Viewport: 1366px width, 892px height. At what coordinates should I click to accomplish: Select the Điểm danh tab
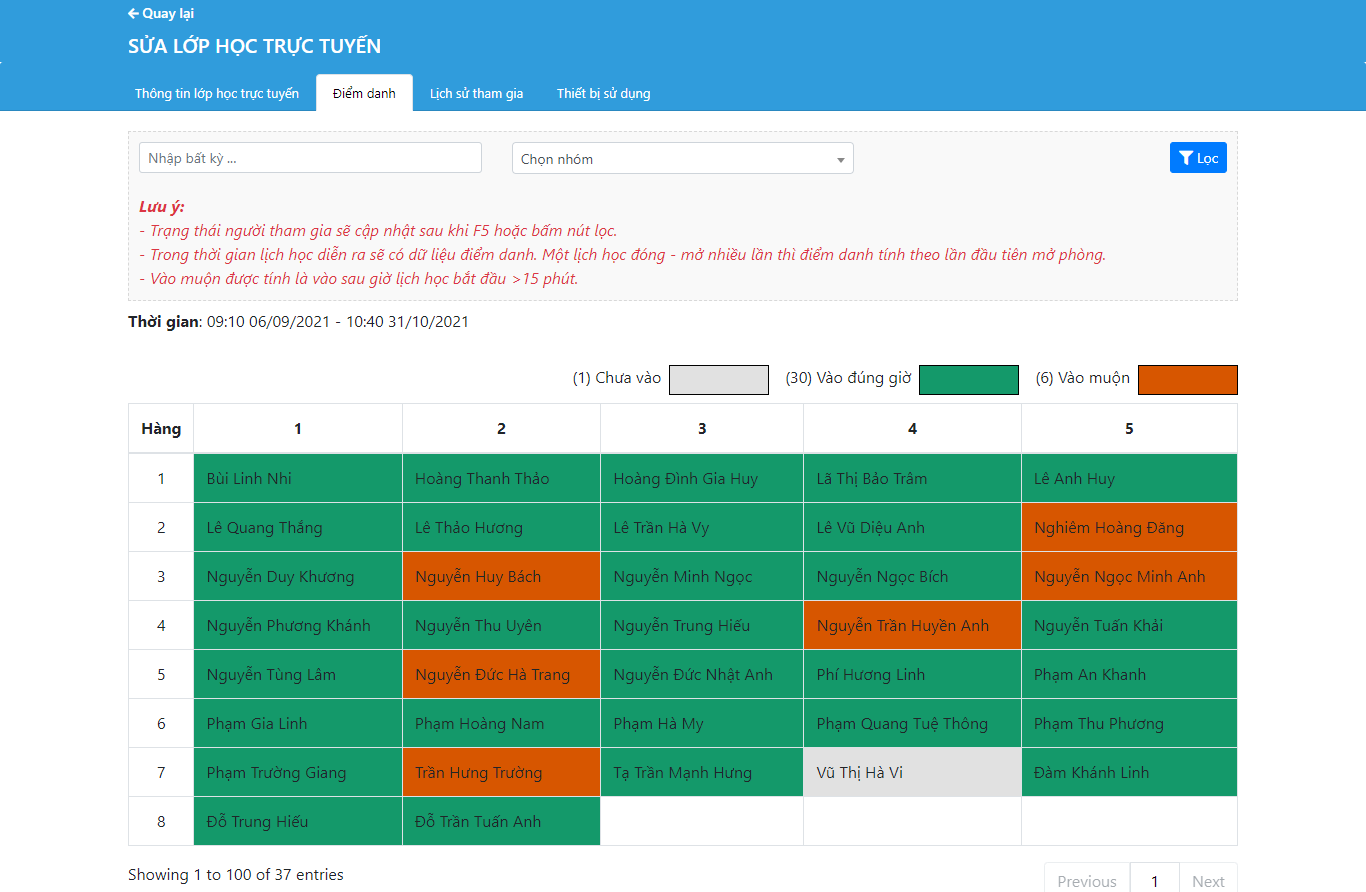(364, 94)
